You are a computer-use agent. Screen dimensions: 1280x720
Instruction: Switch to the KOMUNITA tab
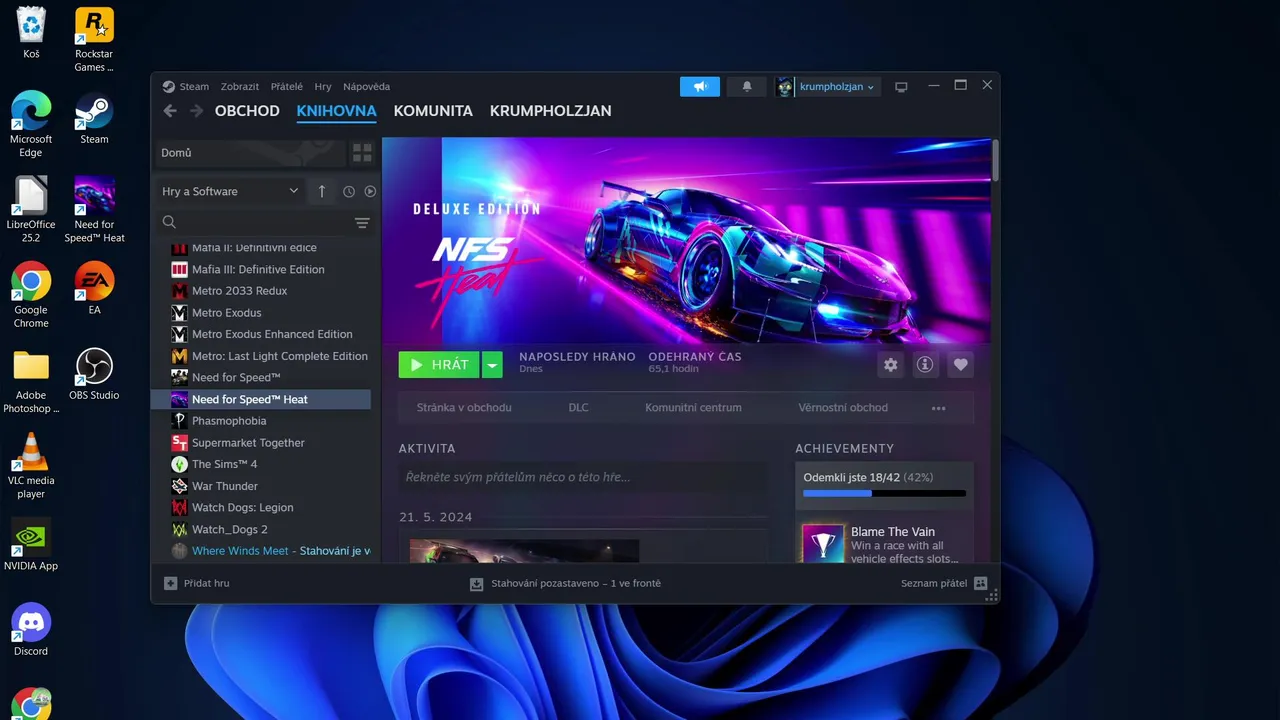(x=433, y=111)
